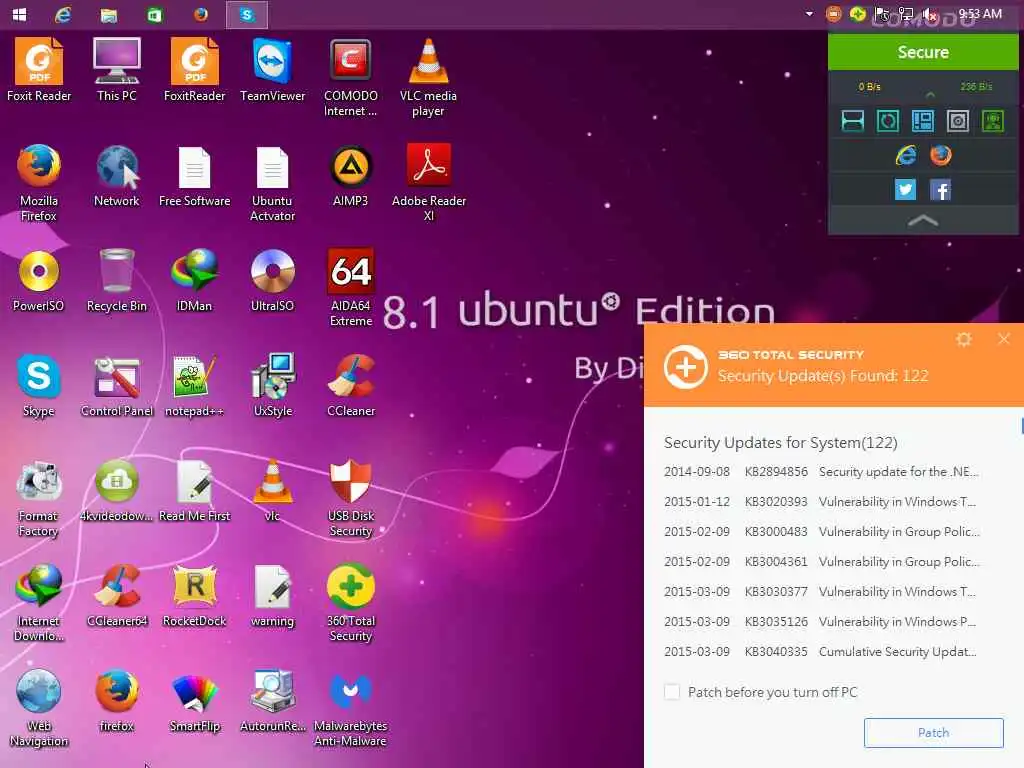Open Control Panel shortcut
This screenshot has width=1024, height=768.
(x=116, y=385)
